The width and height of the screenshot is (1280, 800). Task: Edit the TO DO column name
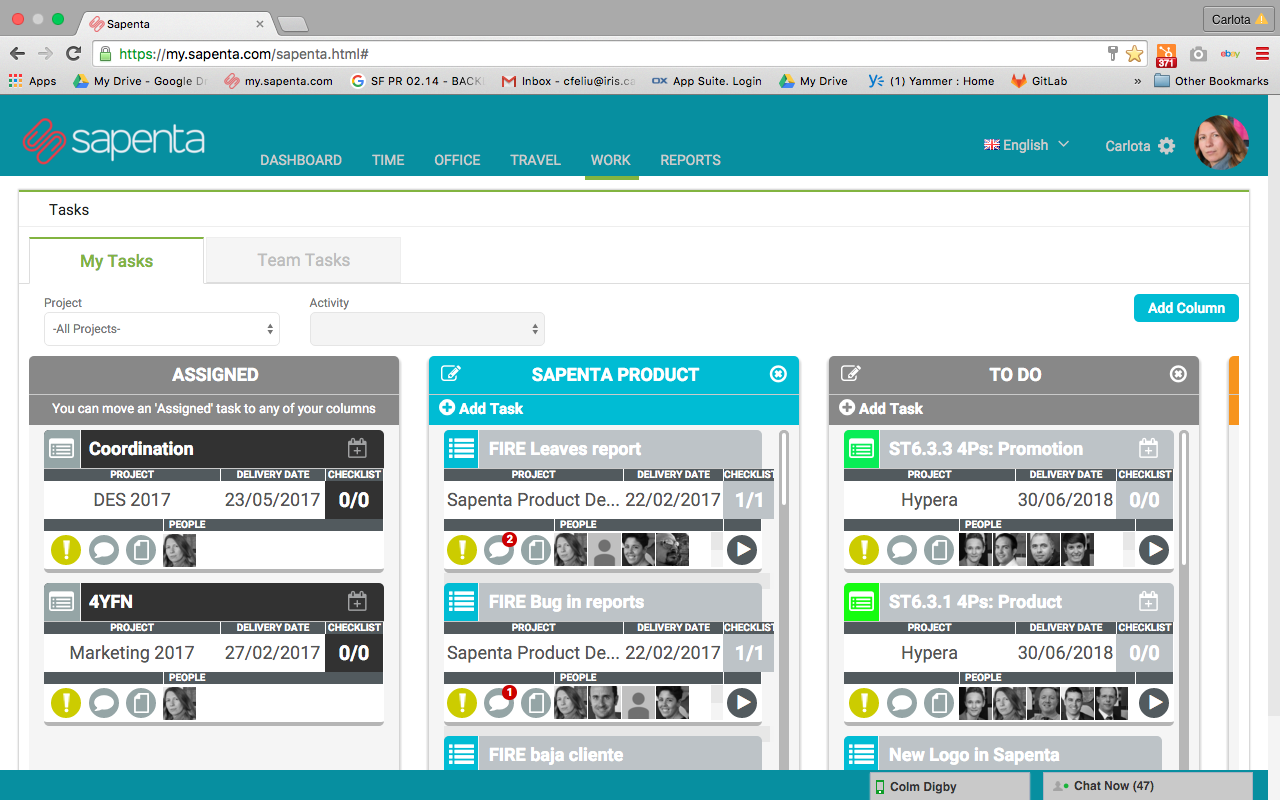(x=851, y=374)
